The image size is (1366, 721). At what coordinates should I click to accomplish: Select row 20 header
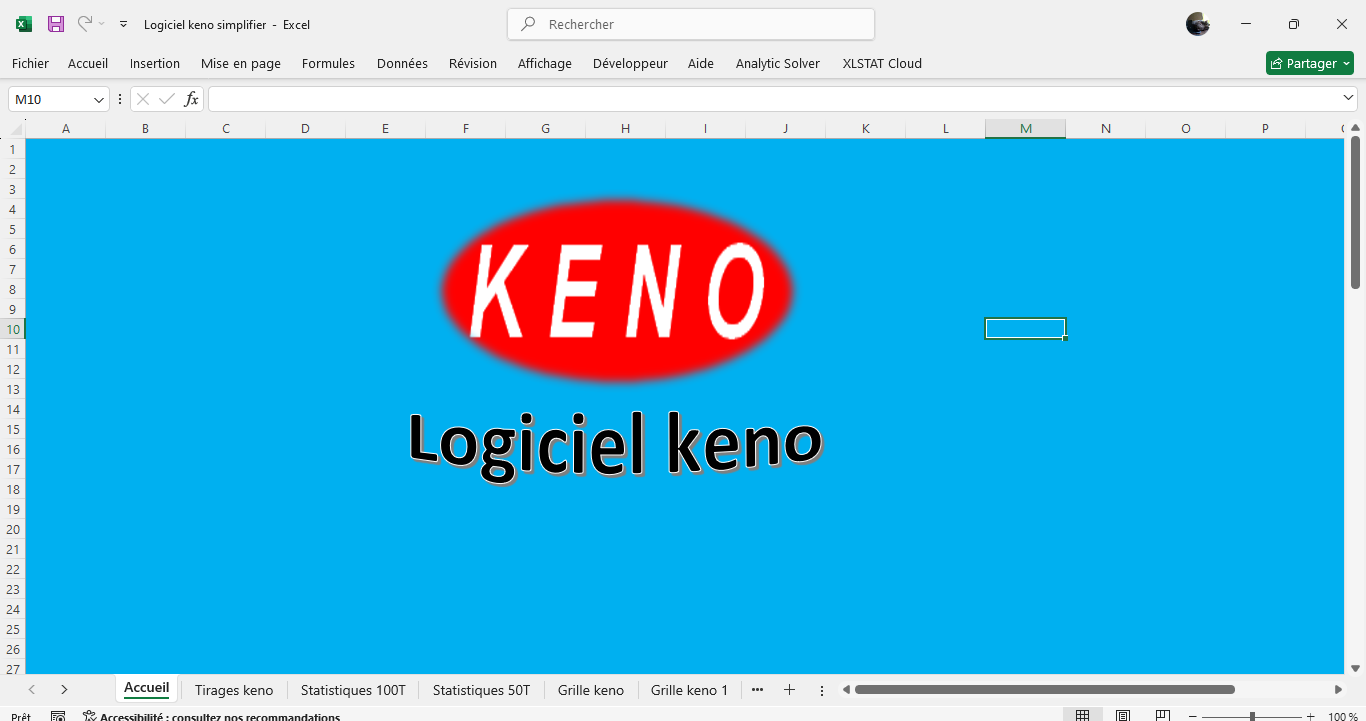13,529
